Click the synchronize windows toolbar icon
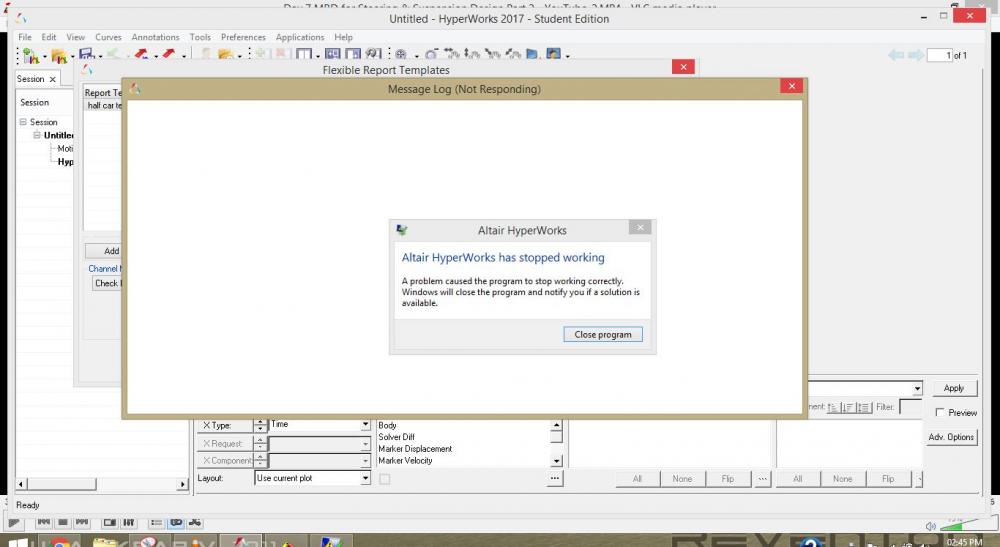 (374, 55)
